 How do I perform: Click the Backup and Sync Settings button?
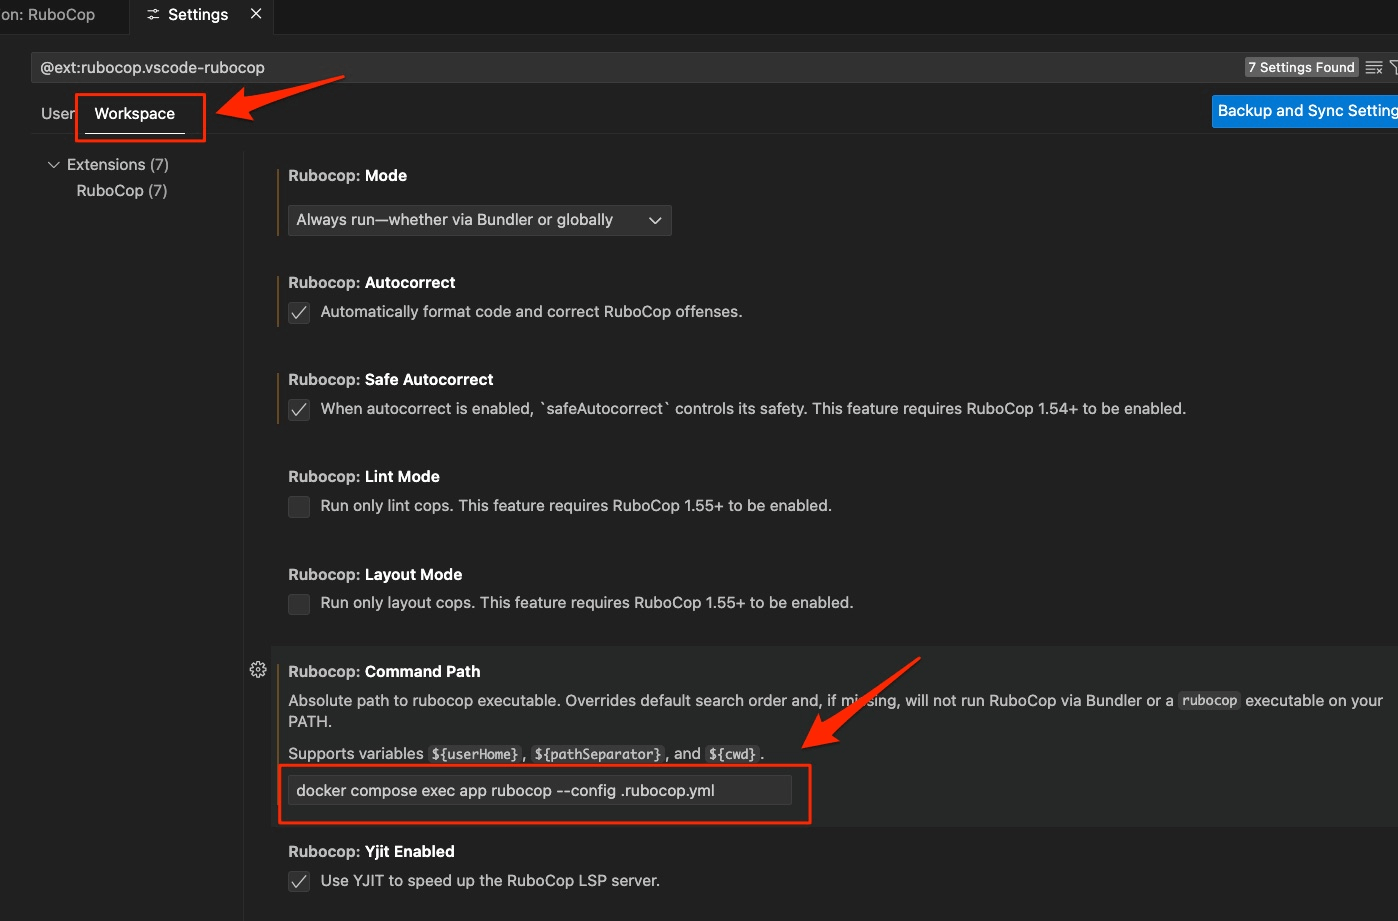(1305, 111)
